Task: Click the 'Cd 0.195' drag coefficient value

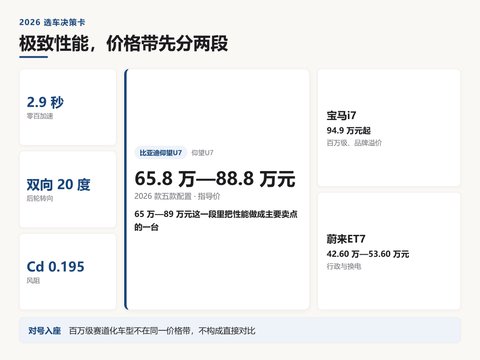Action: [56, 267]
